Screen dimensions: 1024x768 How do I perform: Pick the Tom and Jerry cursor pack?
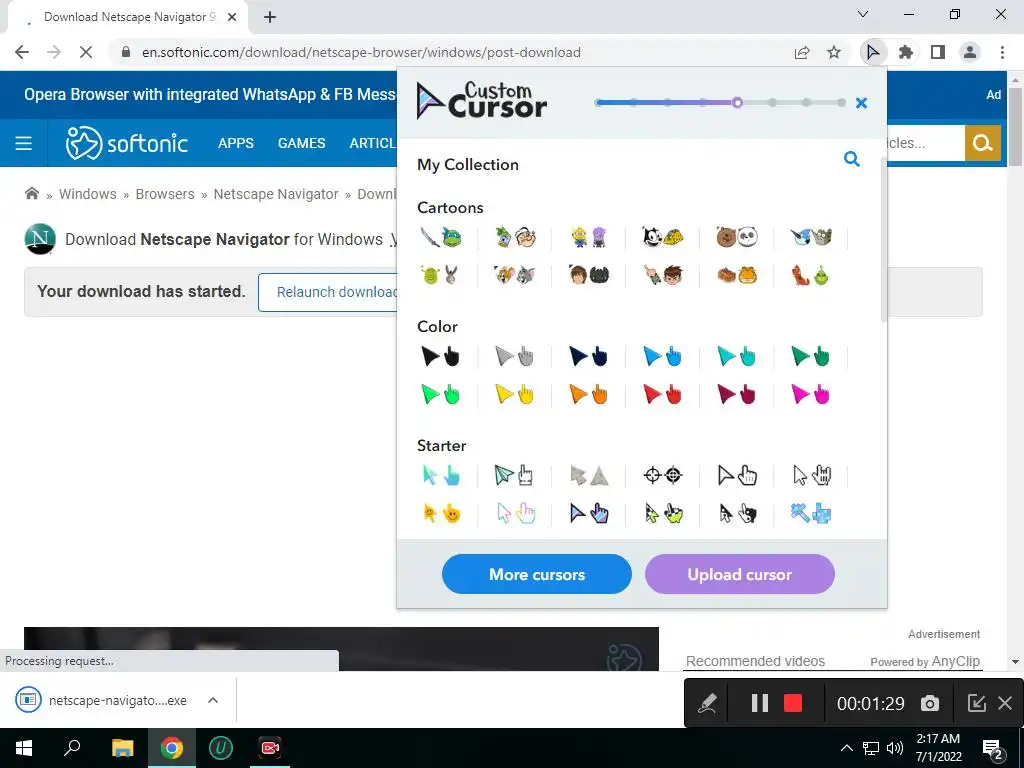[x=515, y=276]
